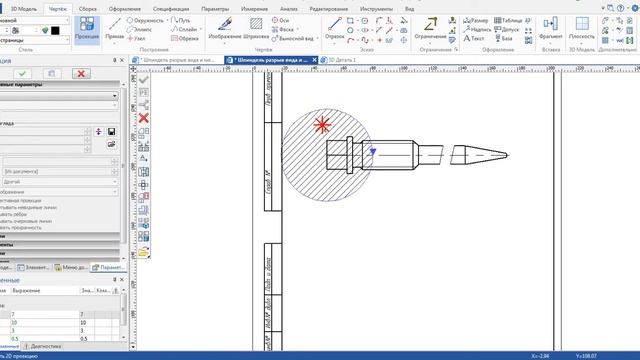Choose the Окружность circle tool
This screenshot has height=360, width=640.
click(145, 20)
